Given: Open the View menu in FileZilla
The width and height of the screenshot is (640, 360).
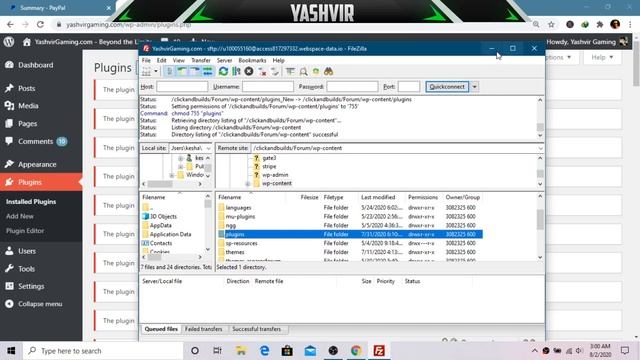Looking at the screenshot, I should [178, 60].
